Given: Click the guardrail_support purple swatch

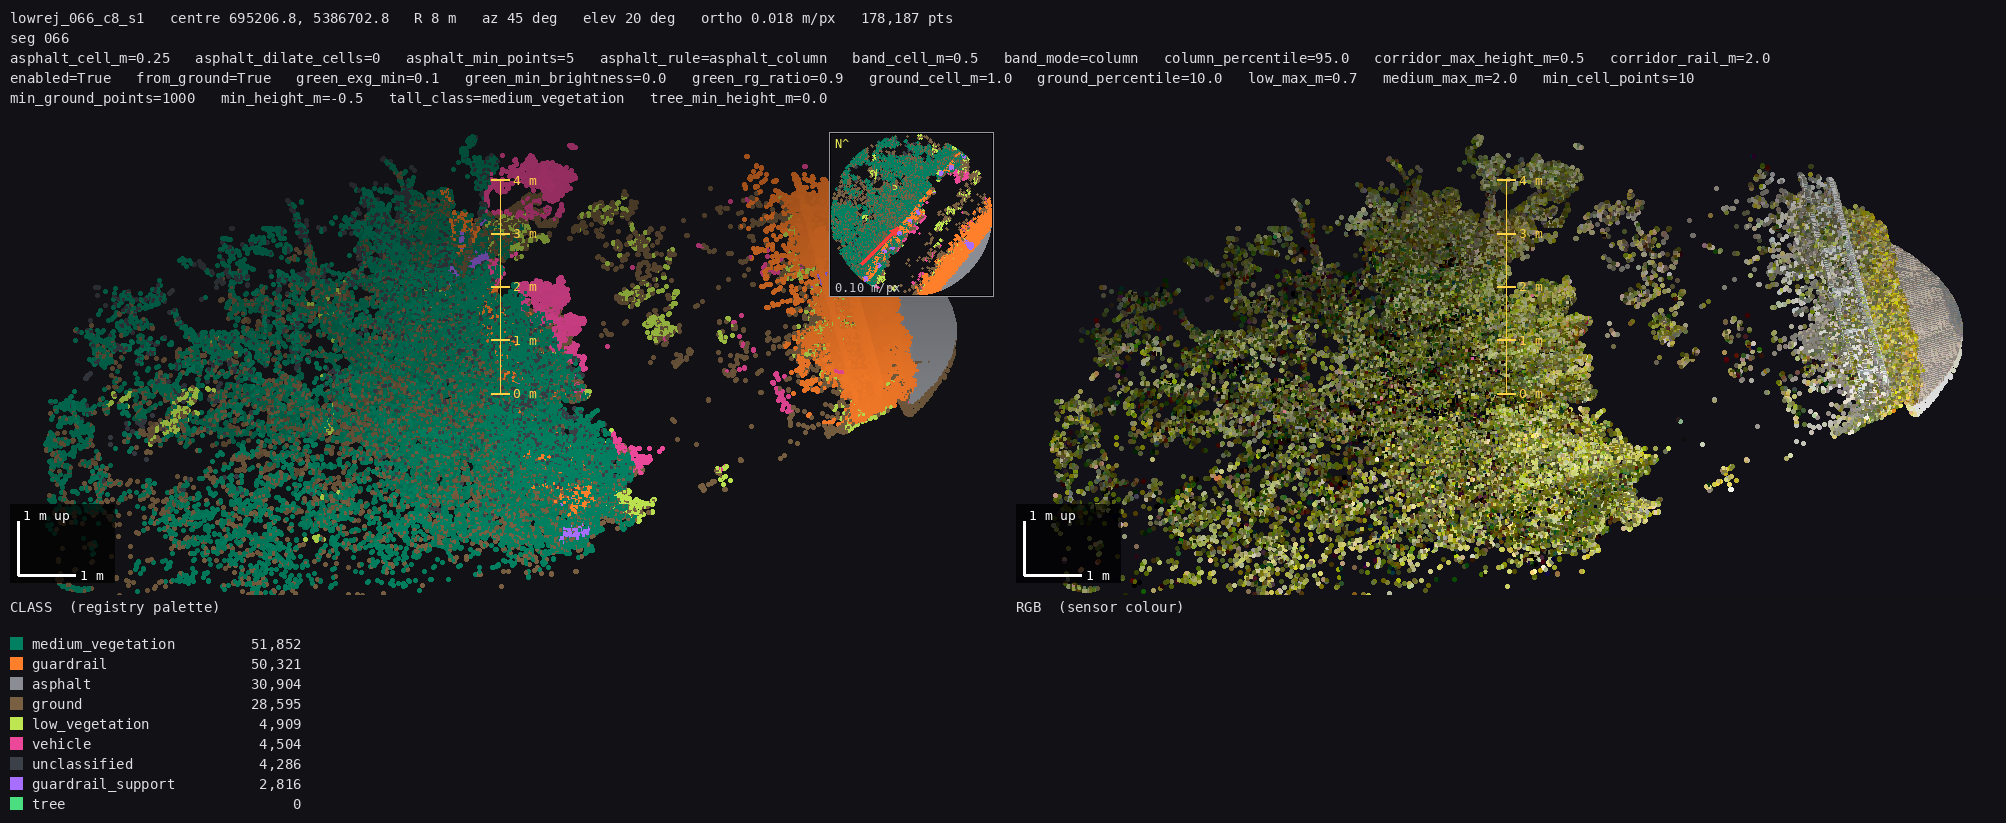Looking at the screenshot, I should coord(16,784).
